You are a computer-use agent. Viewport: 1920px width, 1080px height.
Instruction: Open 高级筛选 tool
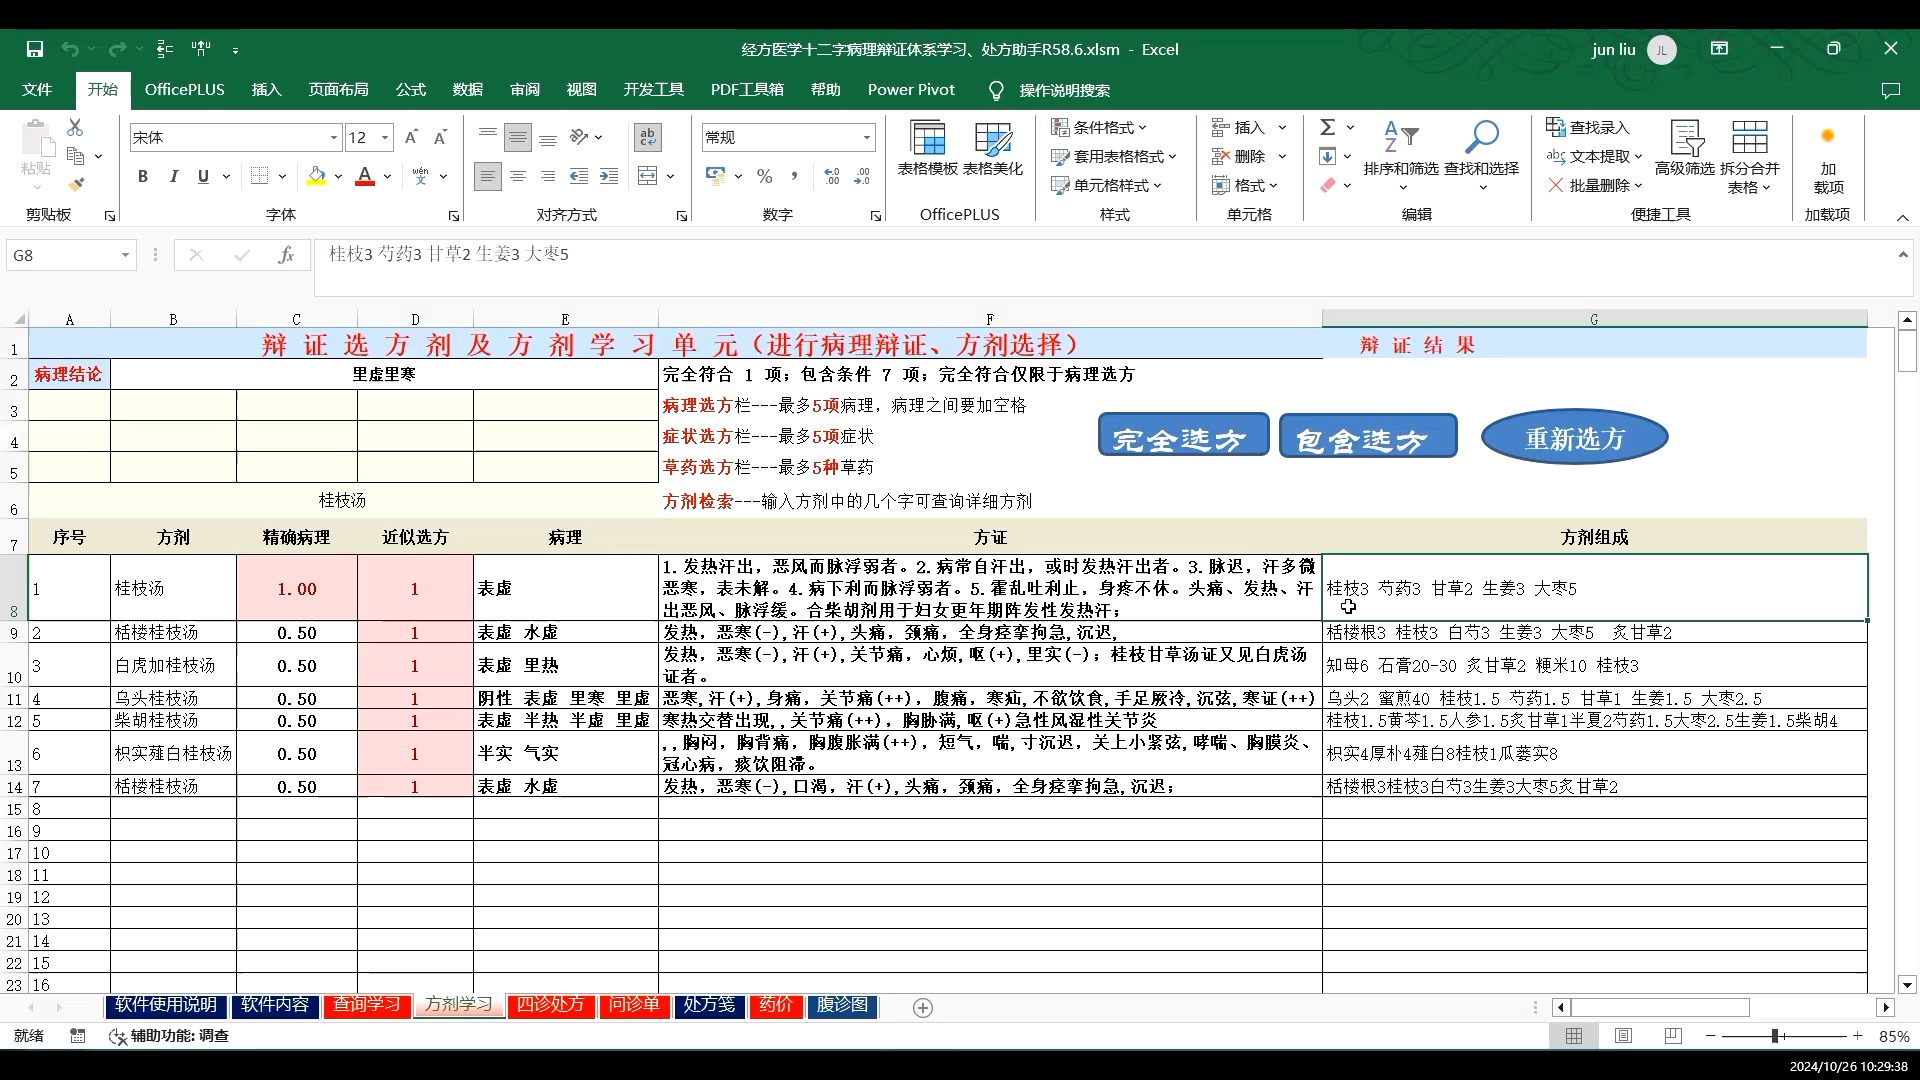click(x=1685, y=148)
